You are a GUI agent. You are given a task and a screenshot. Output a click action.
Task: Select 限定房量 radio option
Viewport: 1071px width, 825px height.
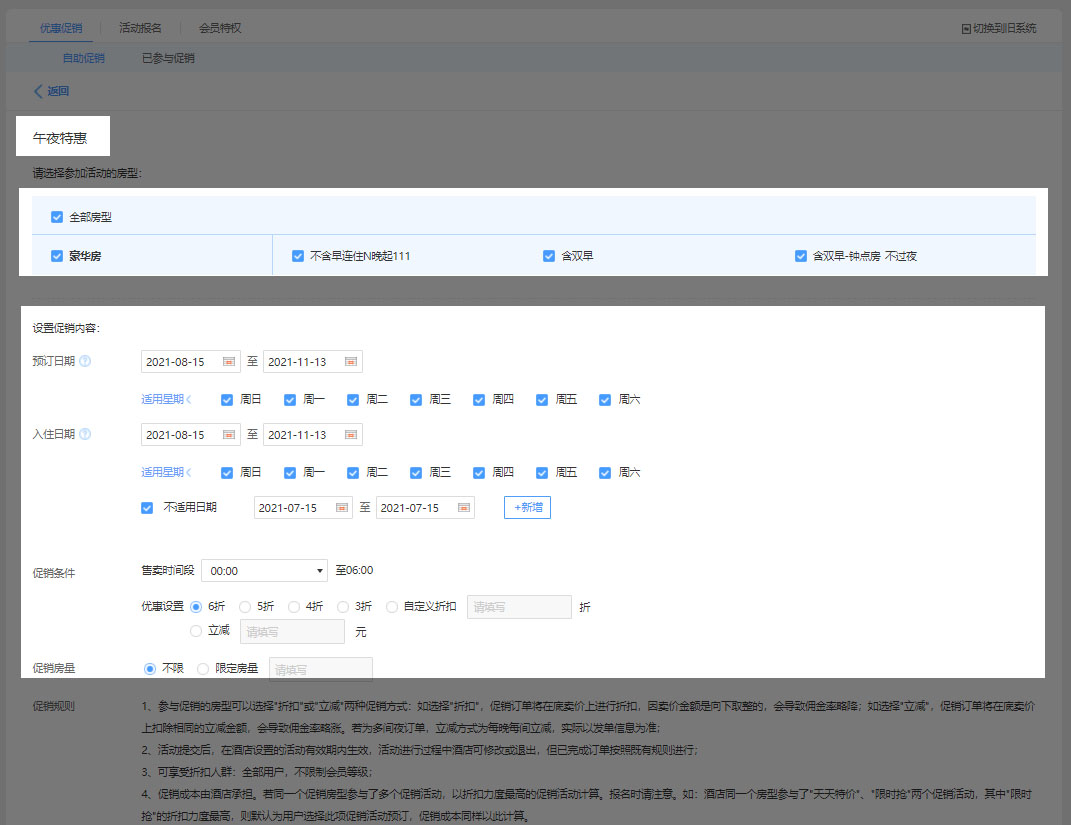click(x=203, y=669)
